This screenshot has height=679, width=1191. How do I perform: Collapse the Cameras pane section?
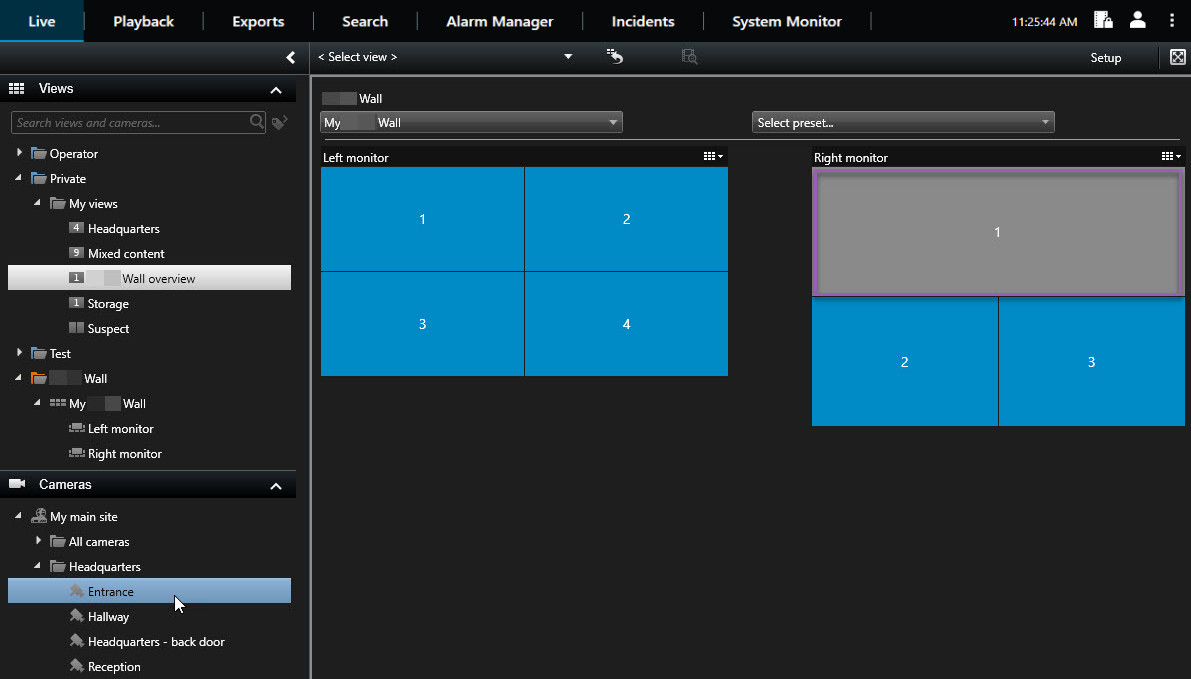tap(276, 486)
